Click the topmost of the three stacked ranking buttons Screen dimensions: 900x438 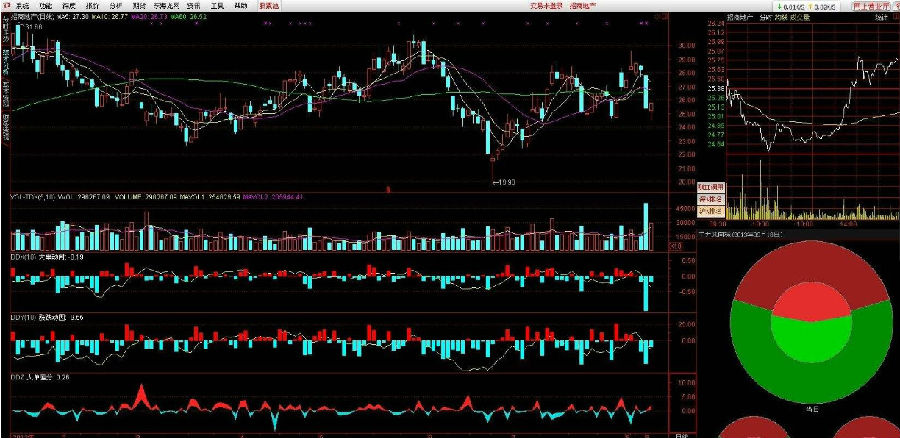pos(711,187)
